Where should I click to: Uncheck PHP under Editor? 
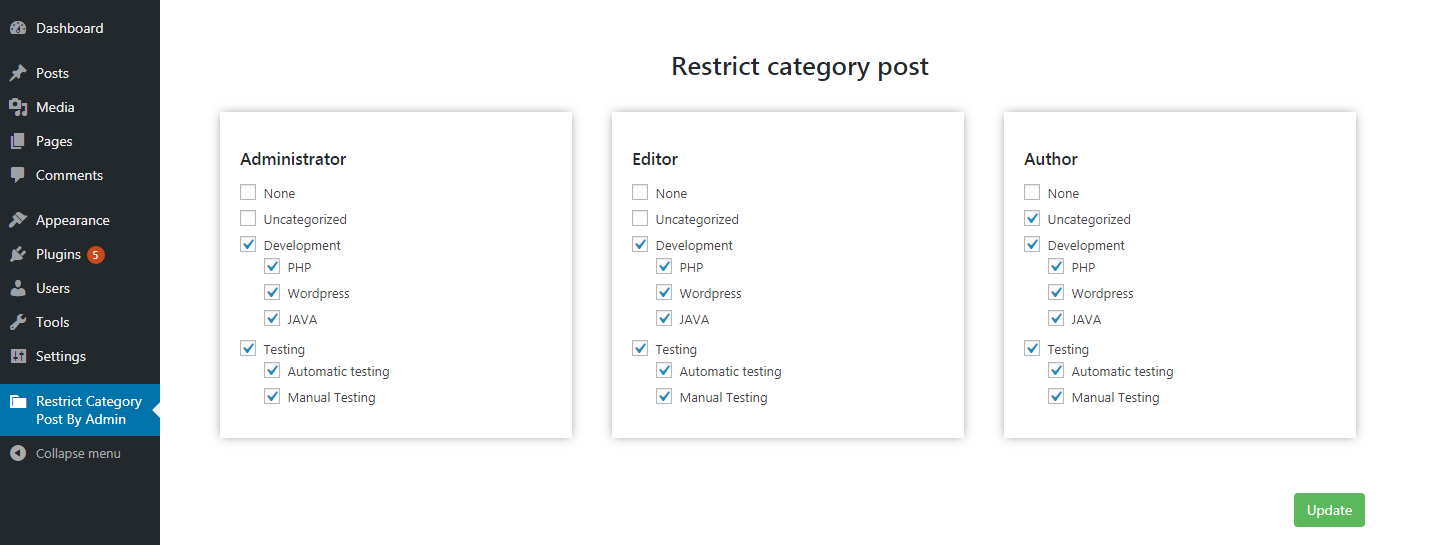coord(664,266)
